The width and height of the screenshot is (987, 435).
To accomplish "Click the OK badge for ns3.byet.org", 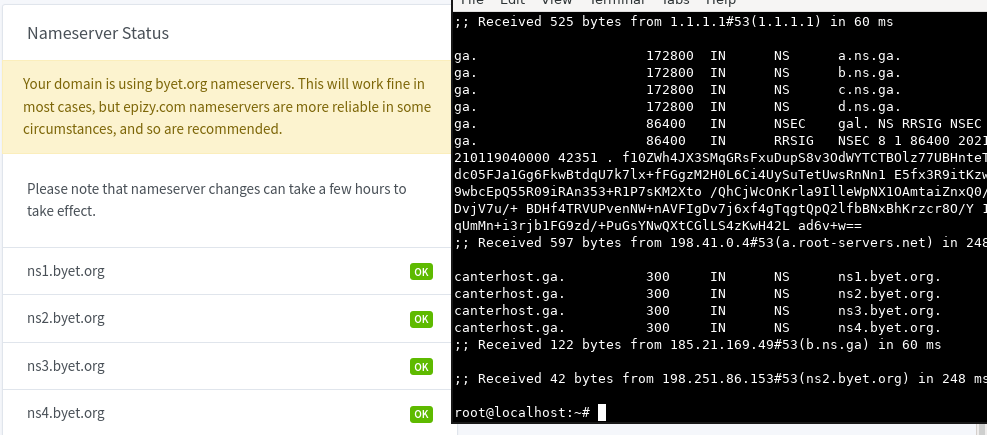I will [421, 366].
